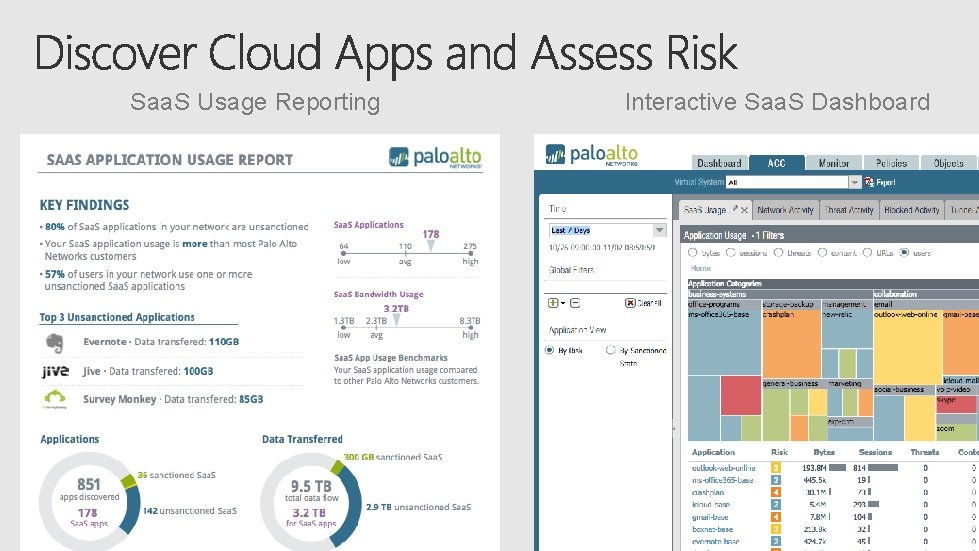Expand the add filter dropdown arrow
The width and height of the screenshot is (979, 551).
tap(563, 304)
